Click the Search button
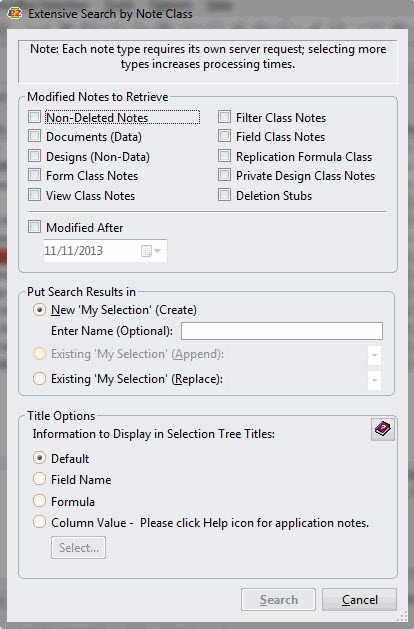The height and width of the screenshot is (629, 414). [278, 600]
